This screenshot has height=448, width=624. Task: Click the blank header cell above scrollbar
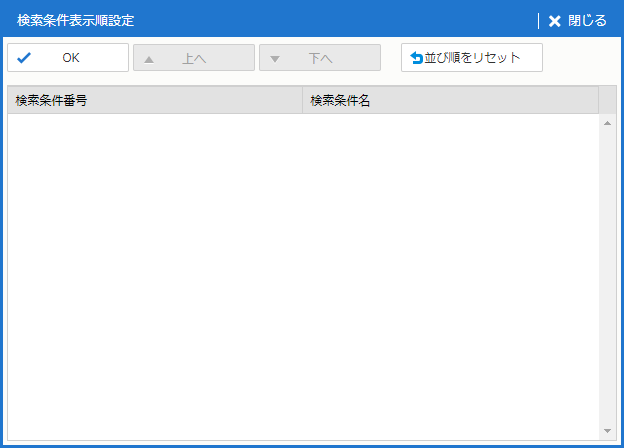[x=607, y=101]
